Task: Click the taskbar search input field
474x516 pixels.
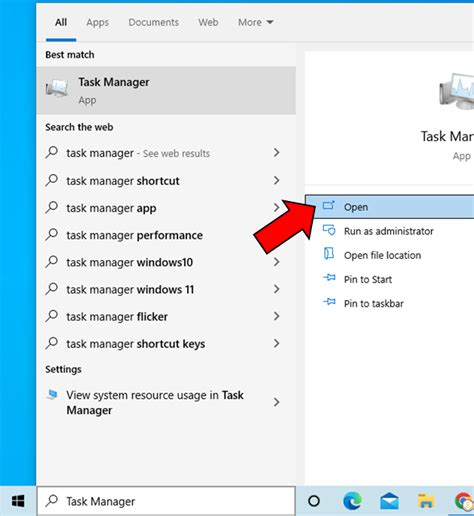Action: (166, 501)
